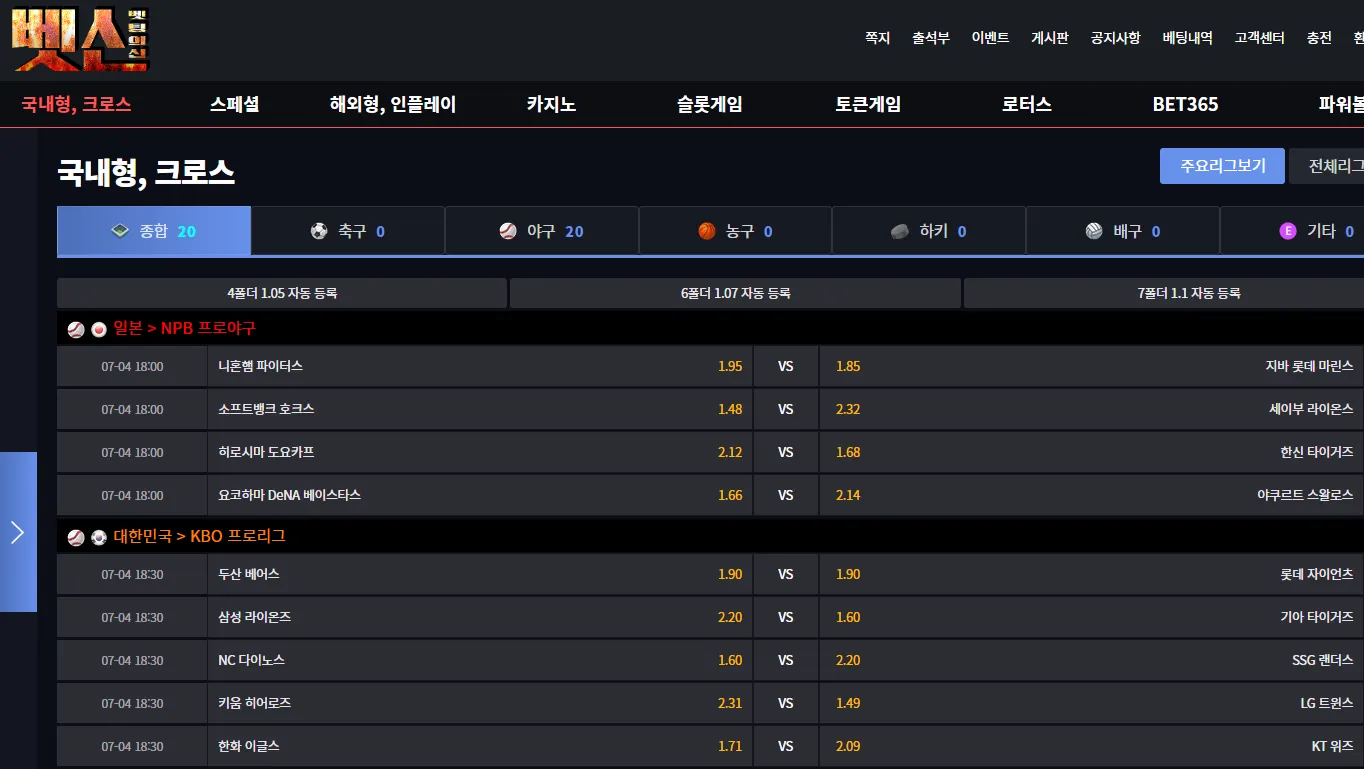Bet on SSG 랜더스 at 2.20
The width and height of the screenshot is (1364, 769).
(x=1090, y=660)
